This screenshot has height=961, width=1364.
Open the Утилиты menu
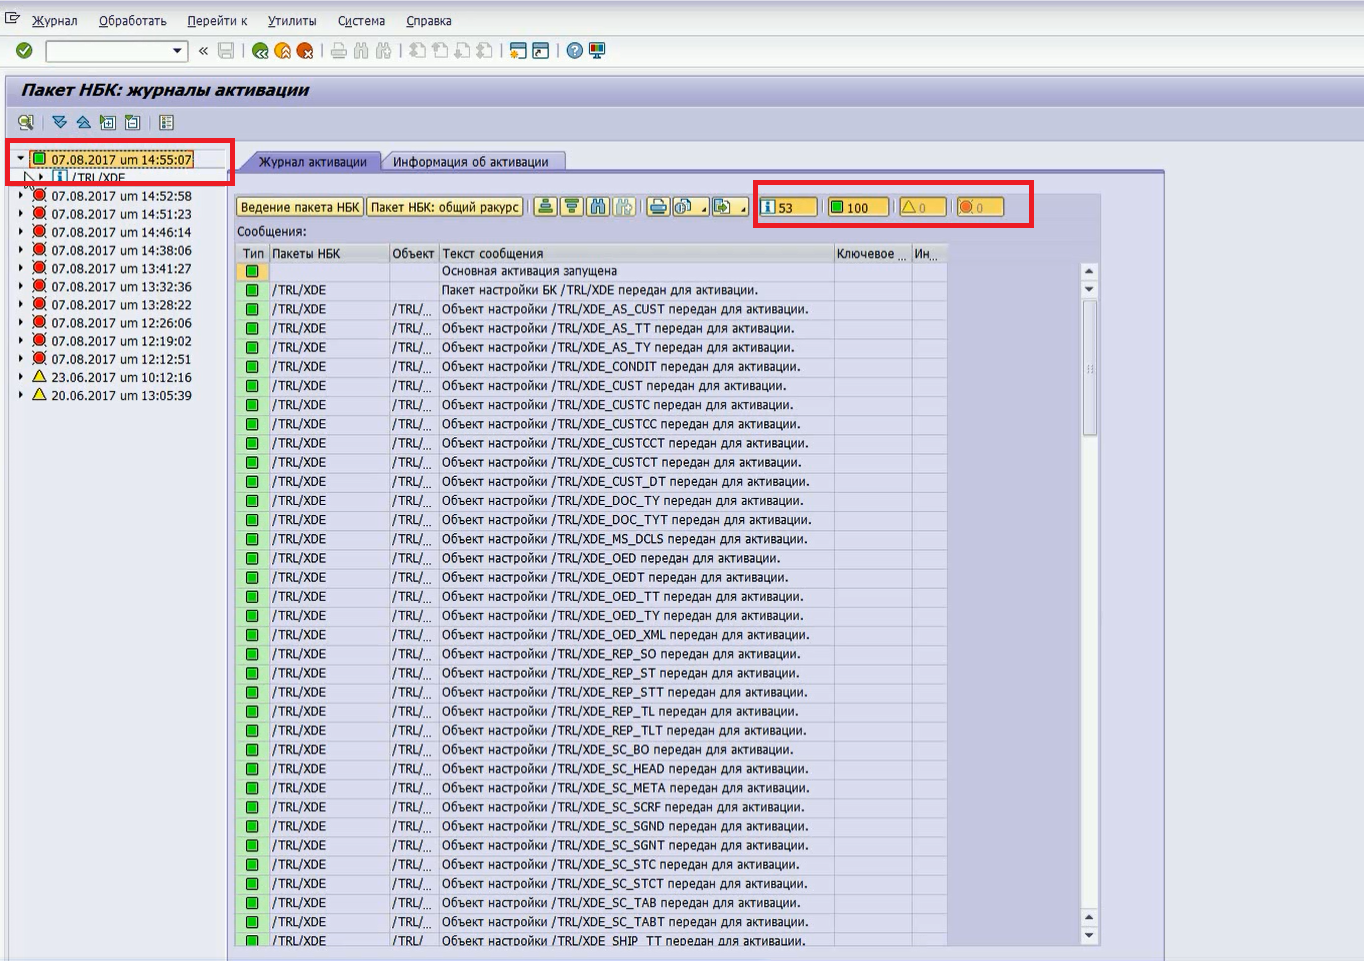click(291, 21)
